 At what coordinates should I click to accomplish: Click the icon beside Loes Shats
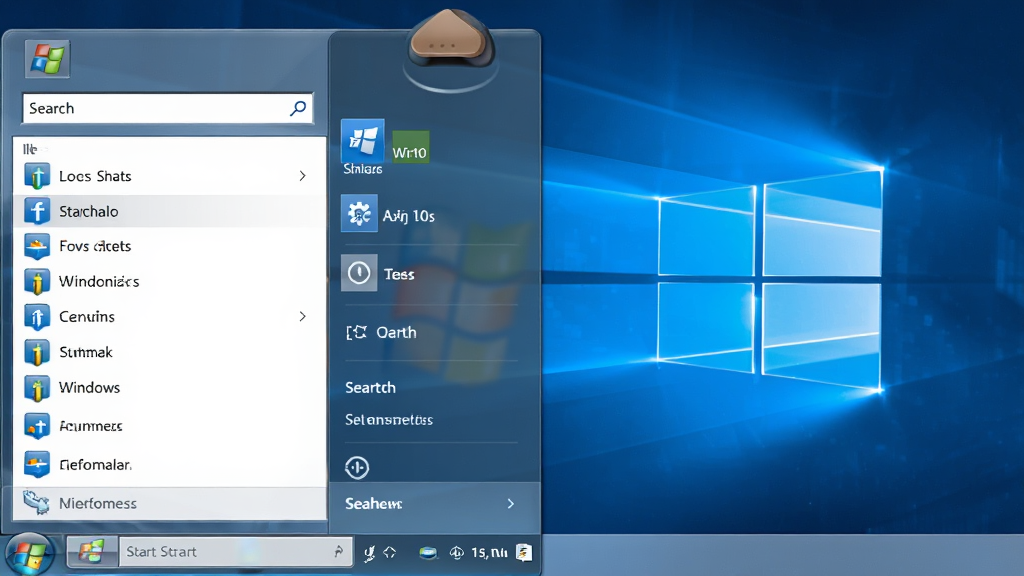[37, 176]
